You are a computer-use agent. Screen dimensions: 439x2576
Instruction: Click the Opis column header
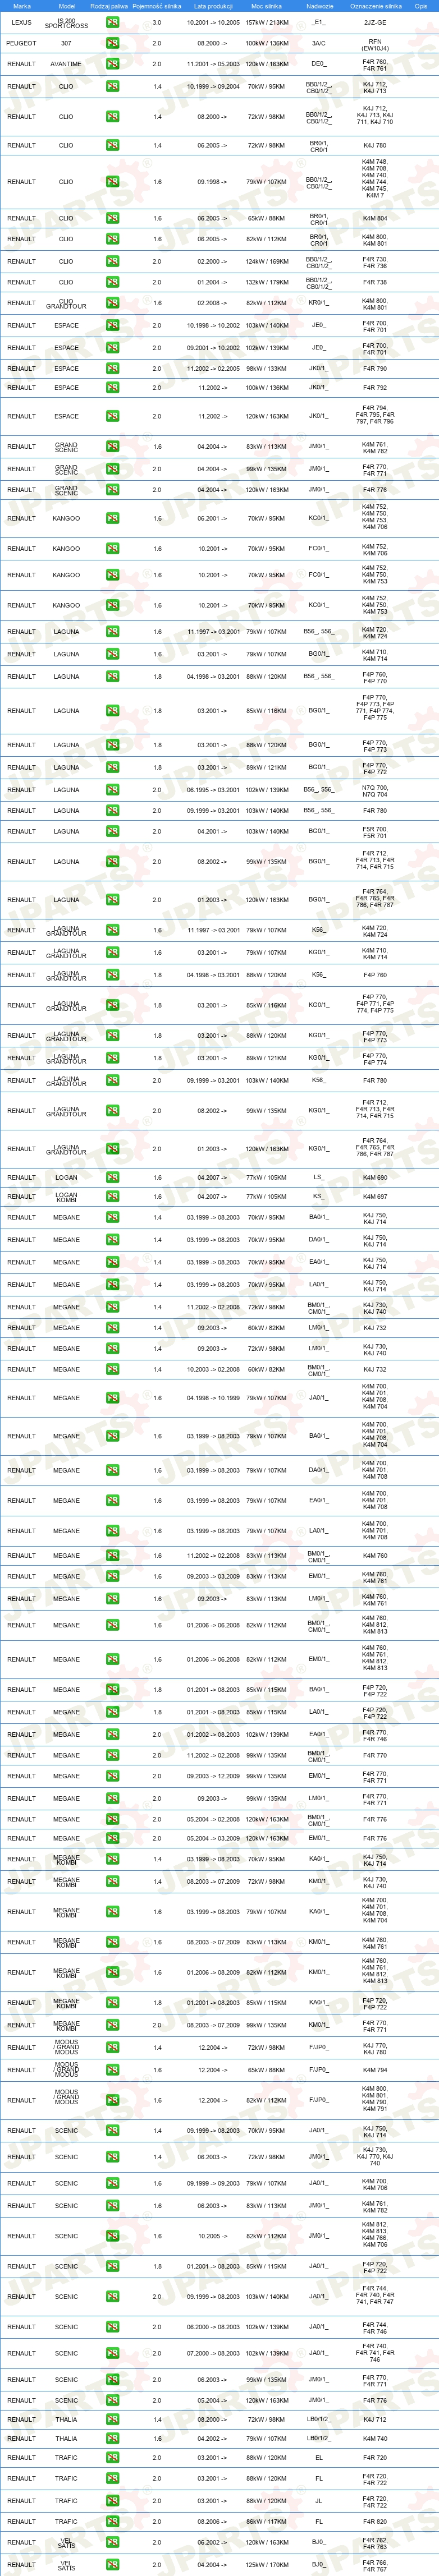[x=421, y=6]
